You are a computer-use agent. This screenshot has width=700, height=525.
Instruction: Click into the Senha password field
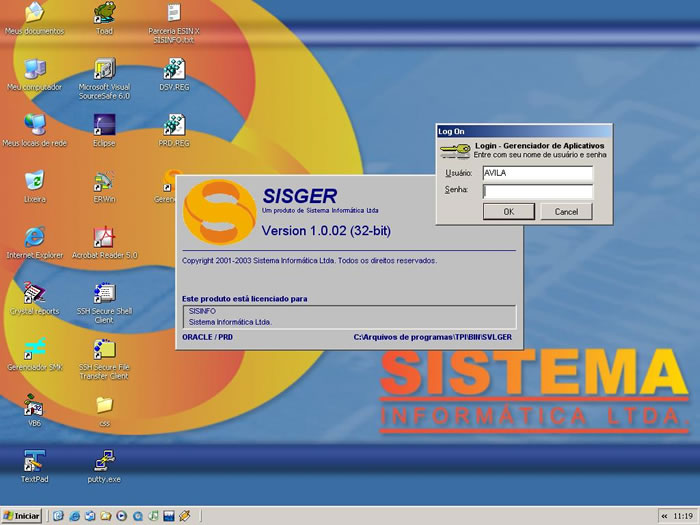point(538,192)
